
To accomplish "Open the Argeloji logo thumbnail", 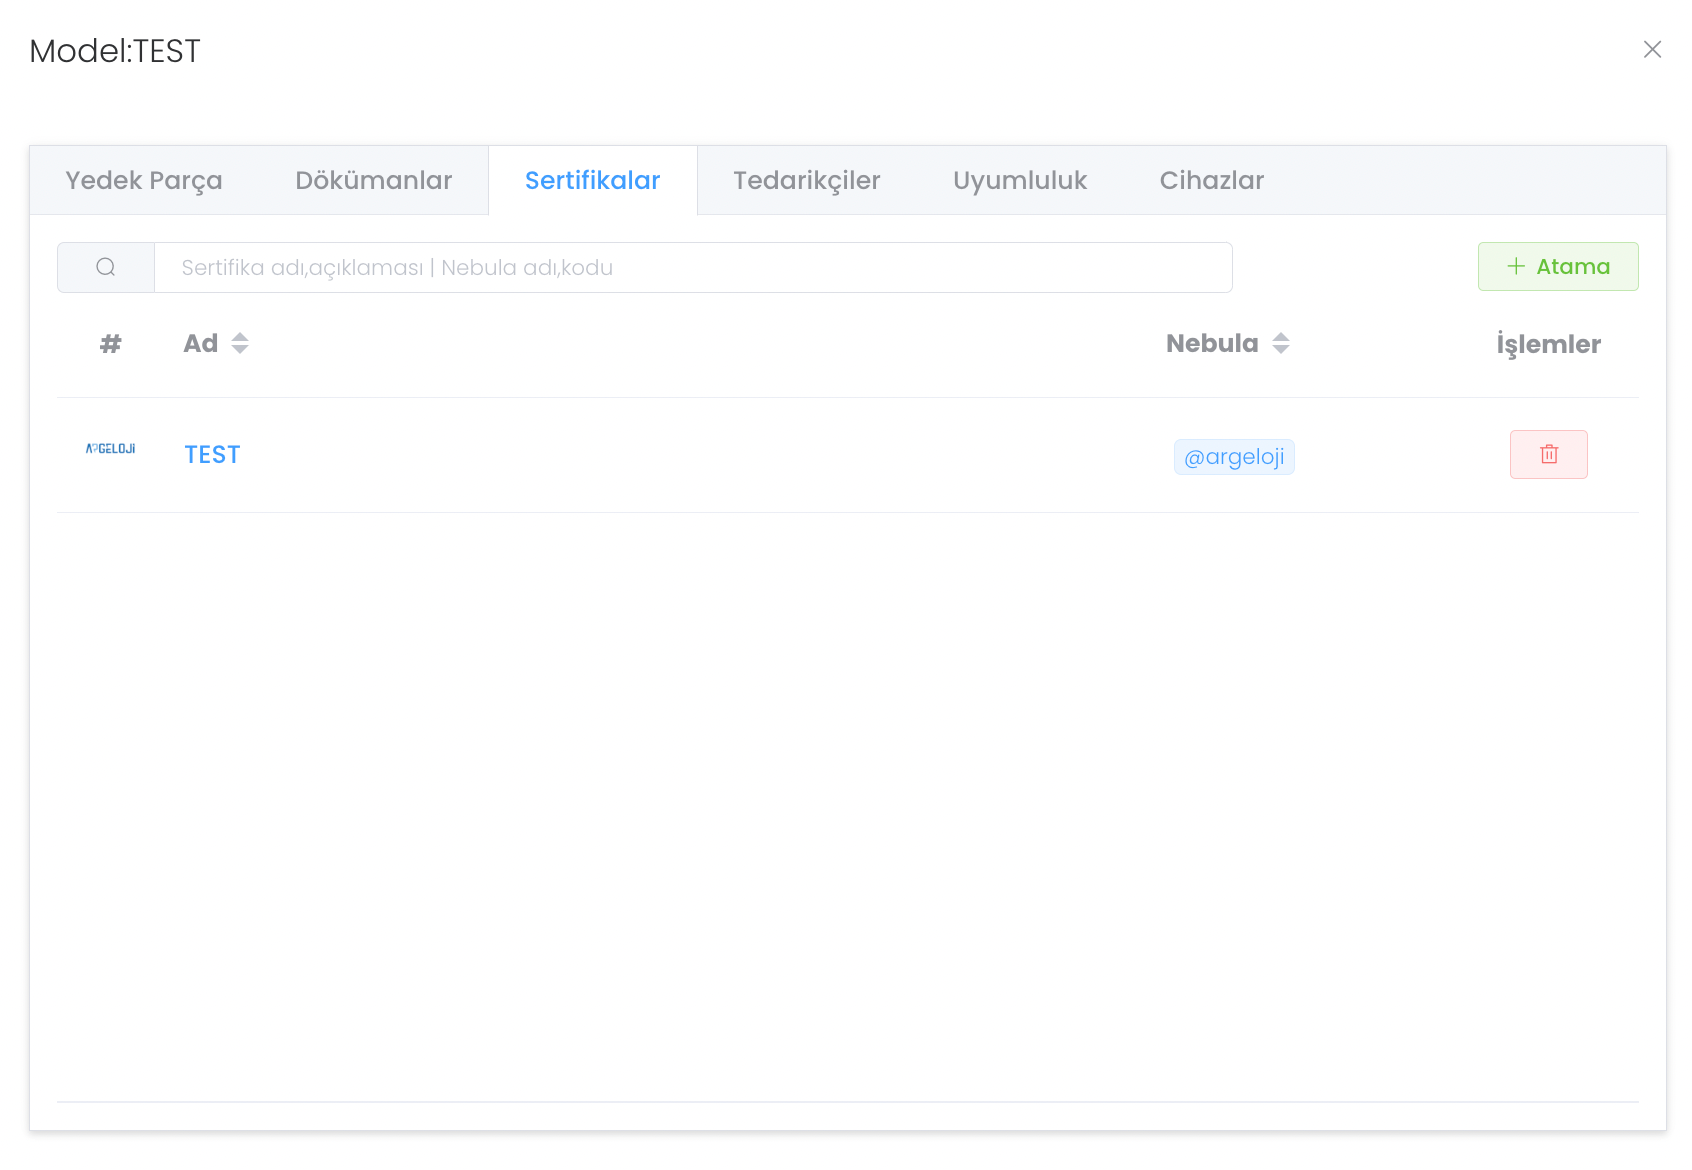I will (x=110, y=449).
